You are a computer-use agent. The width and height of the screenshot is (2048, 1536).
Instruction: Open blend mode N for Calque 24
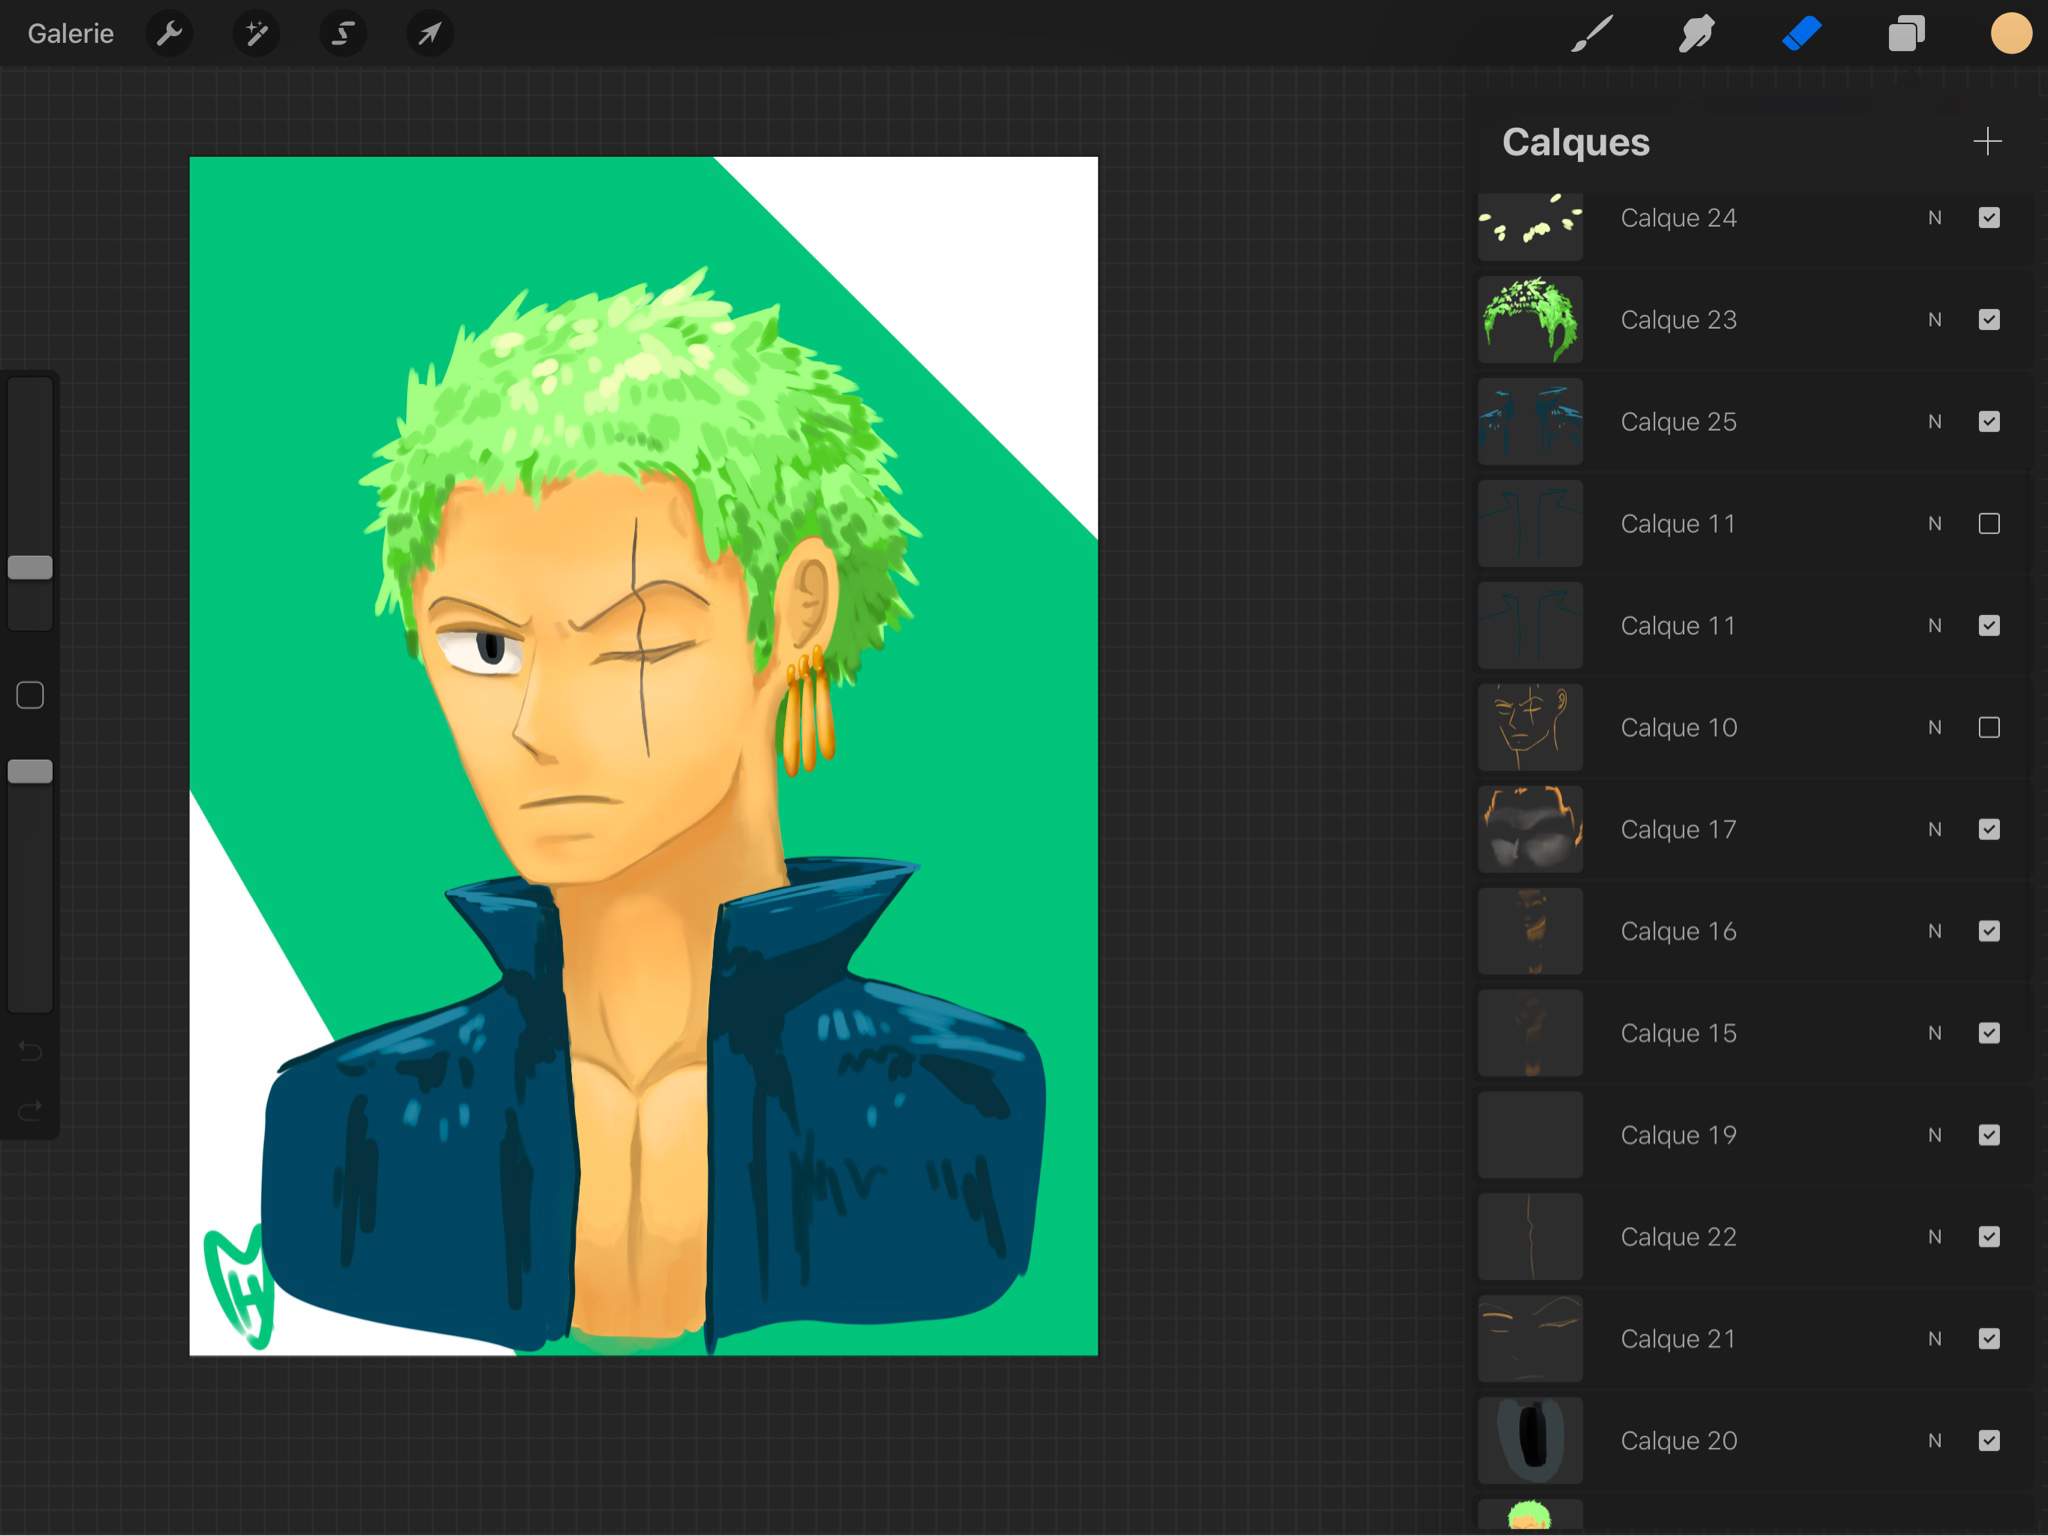pos(1935,218)
